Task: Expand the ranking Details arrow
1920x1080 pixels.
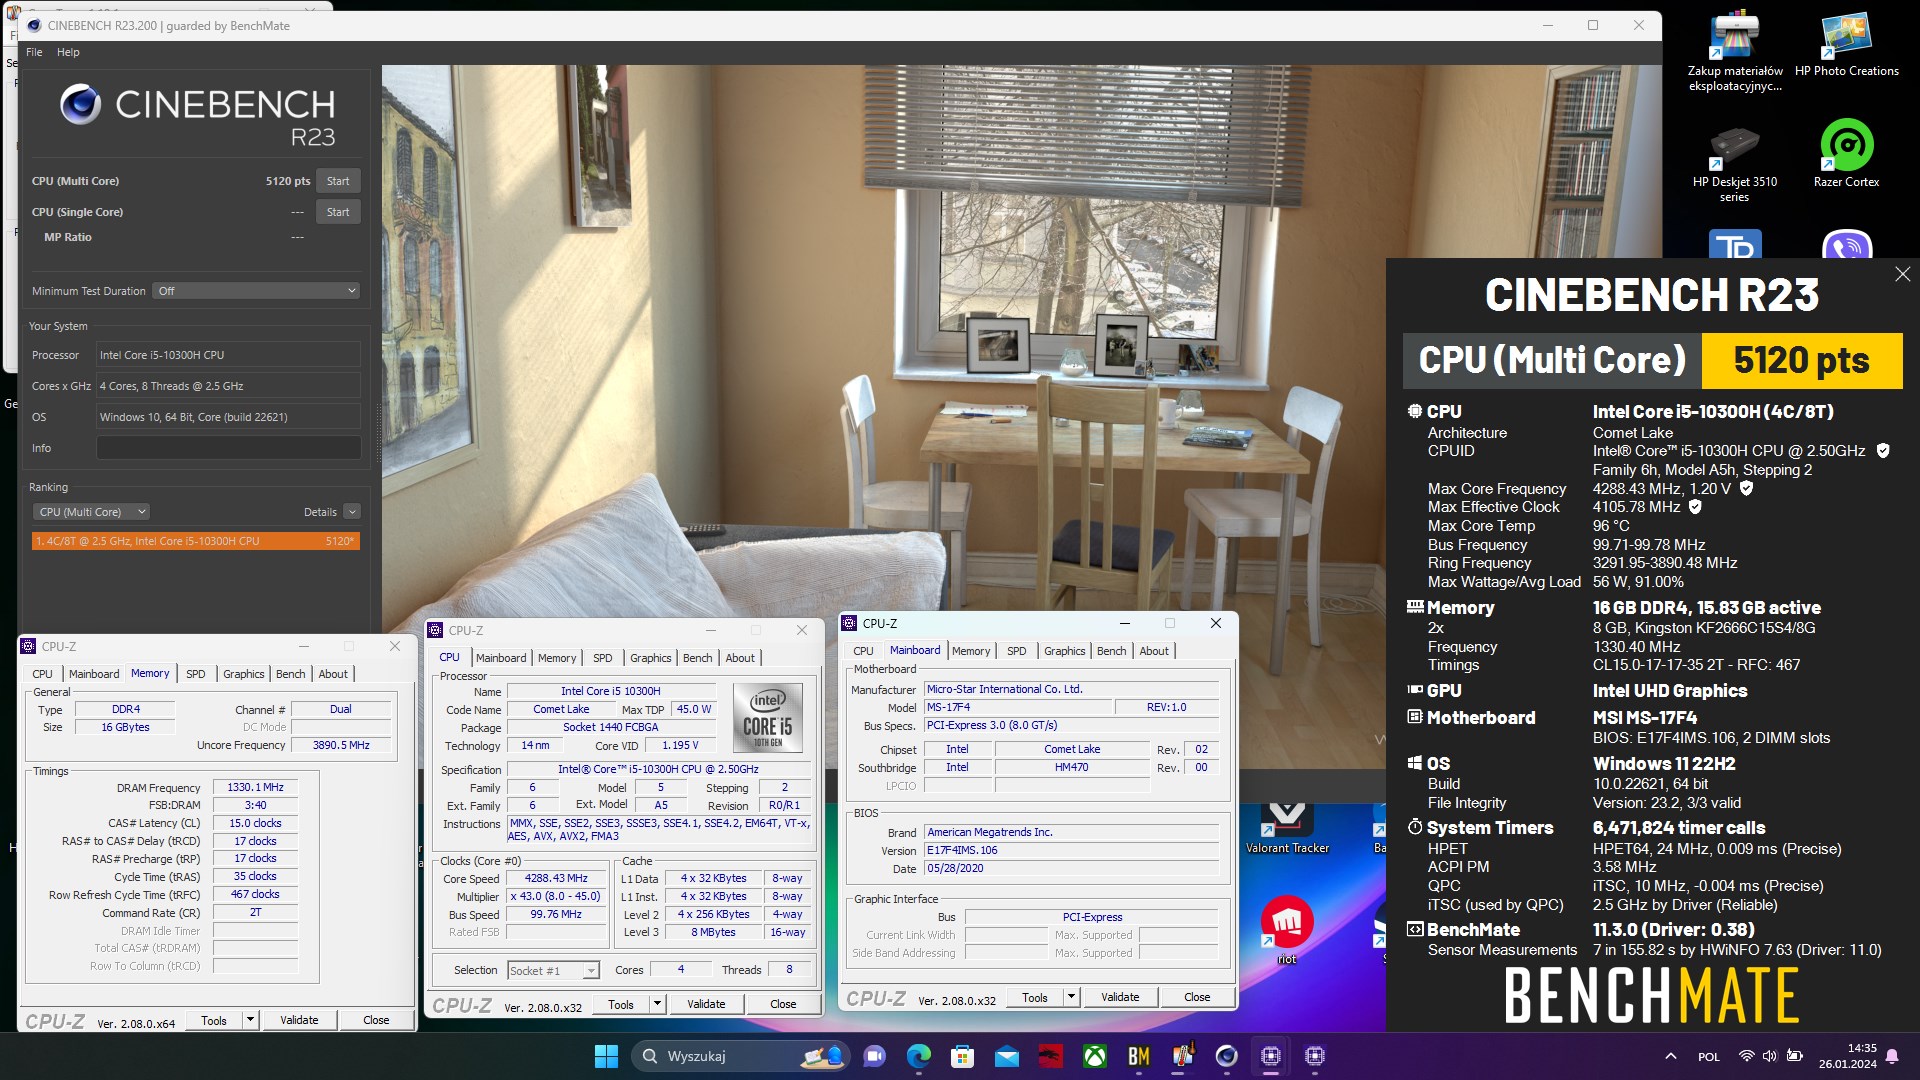Action: pos(352,512)
